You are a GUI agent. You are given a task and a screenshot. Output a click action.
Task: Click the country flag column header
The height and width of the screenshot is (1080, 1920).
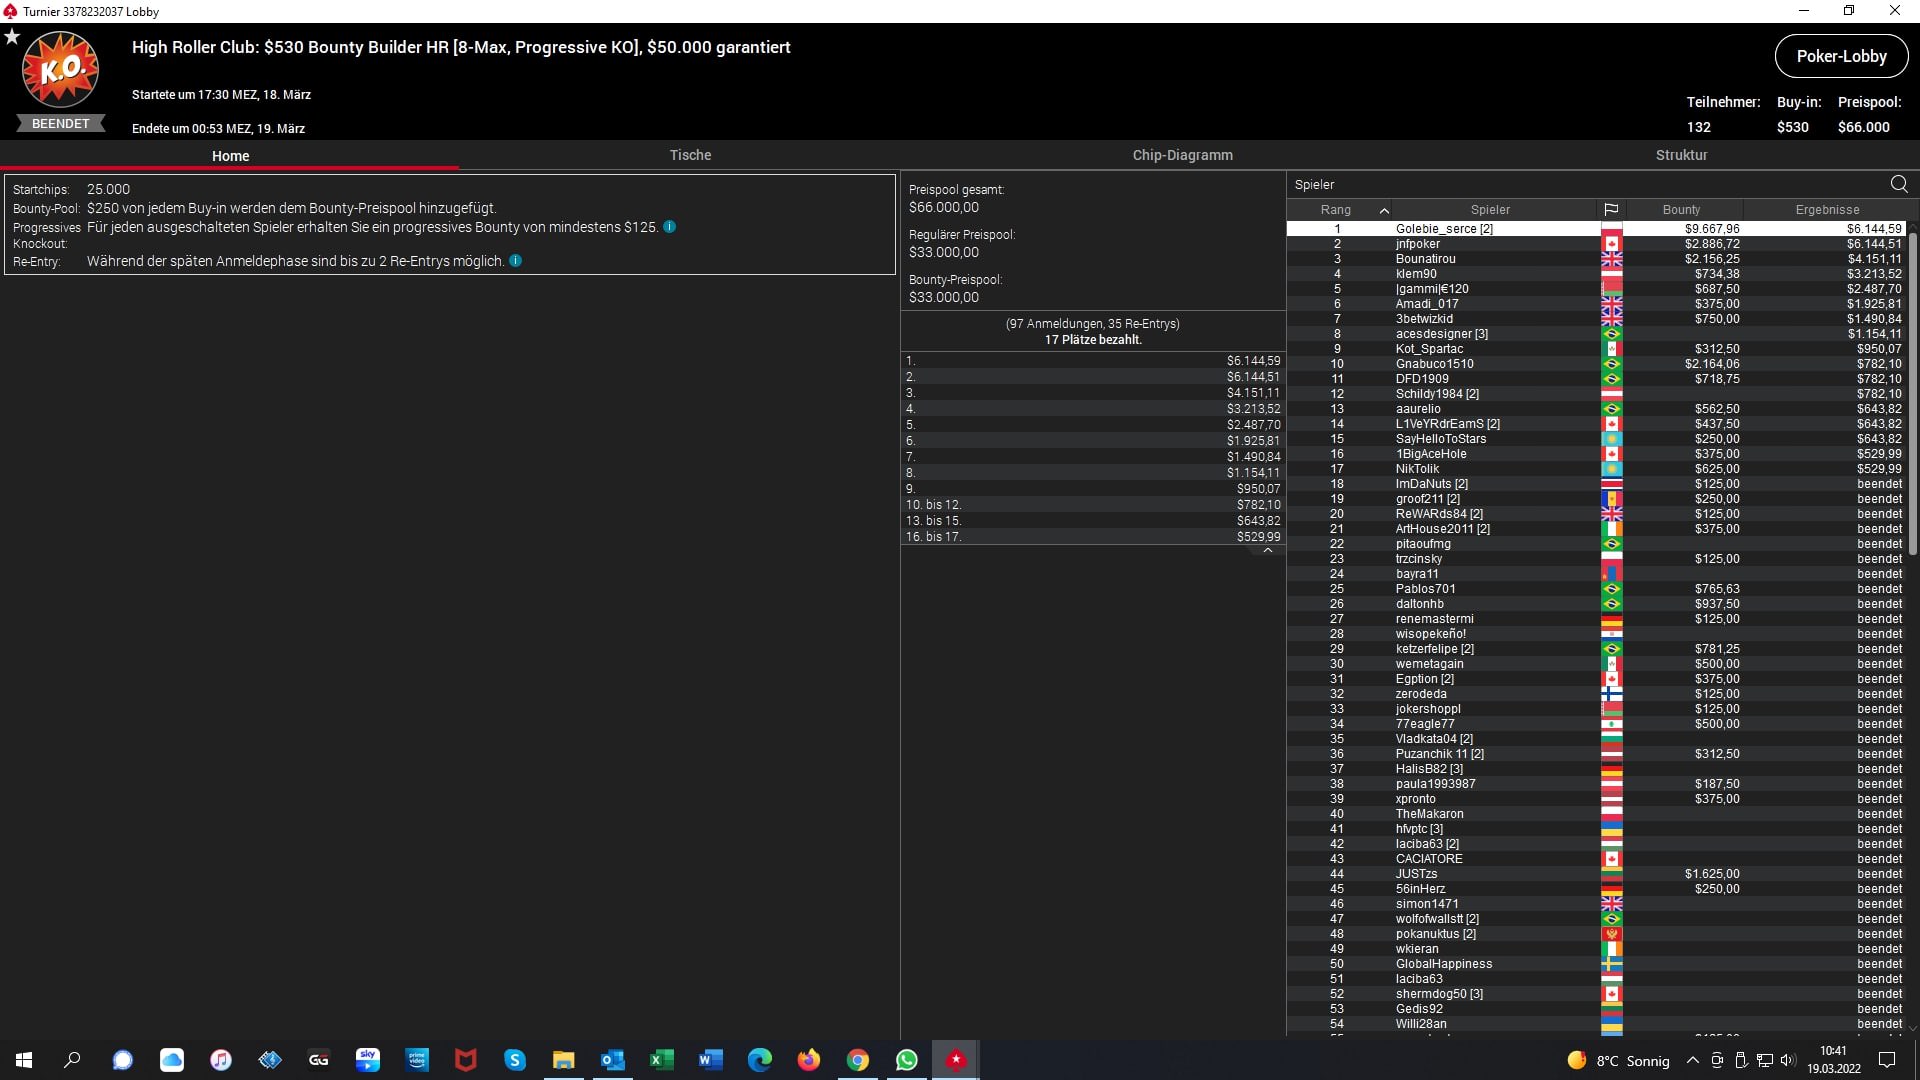coord(1611,210)
